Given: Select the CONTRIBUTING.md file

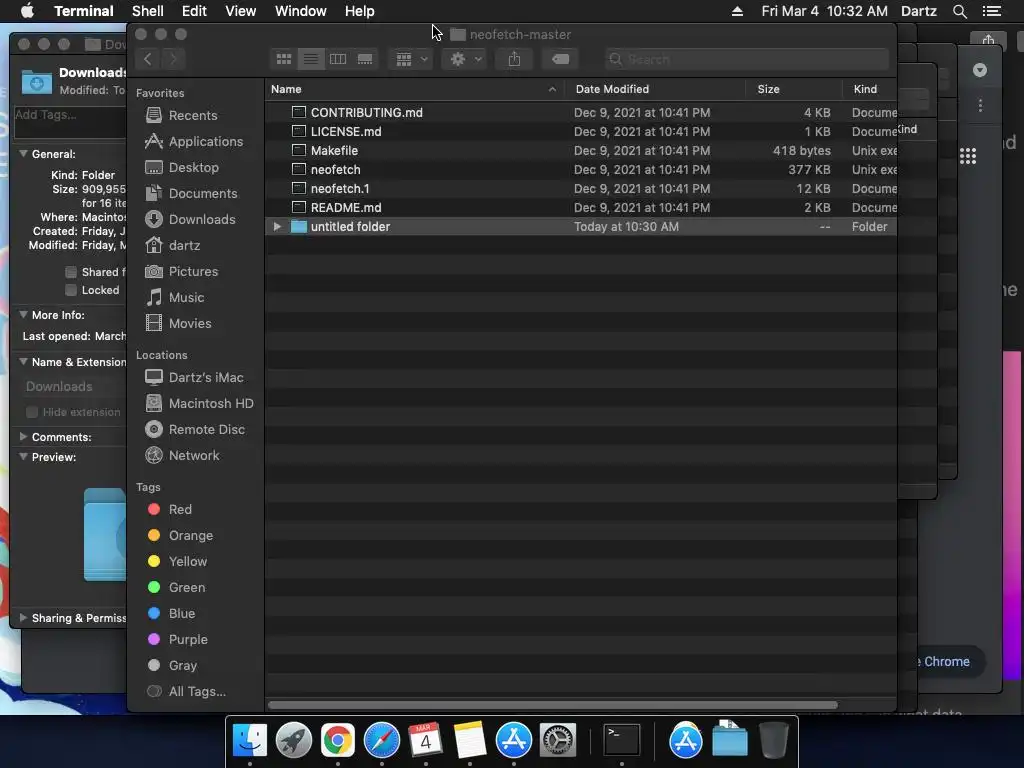Looking at the screenshot, I should pos(581,113).
